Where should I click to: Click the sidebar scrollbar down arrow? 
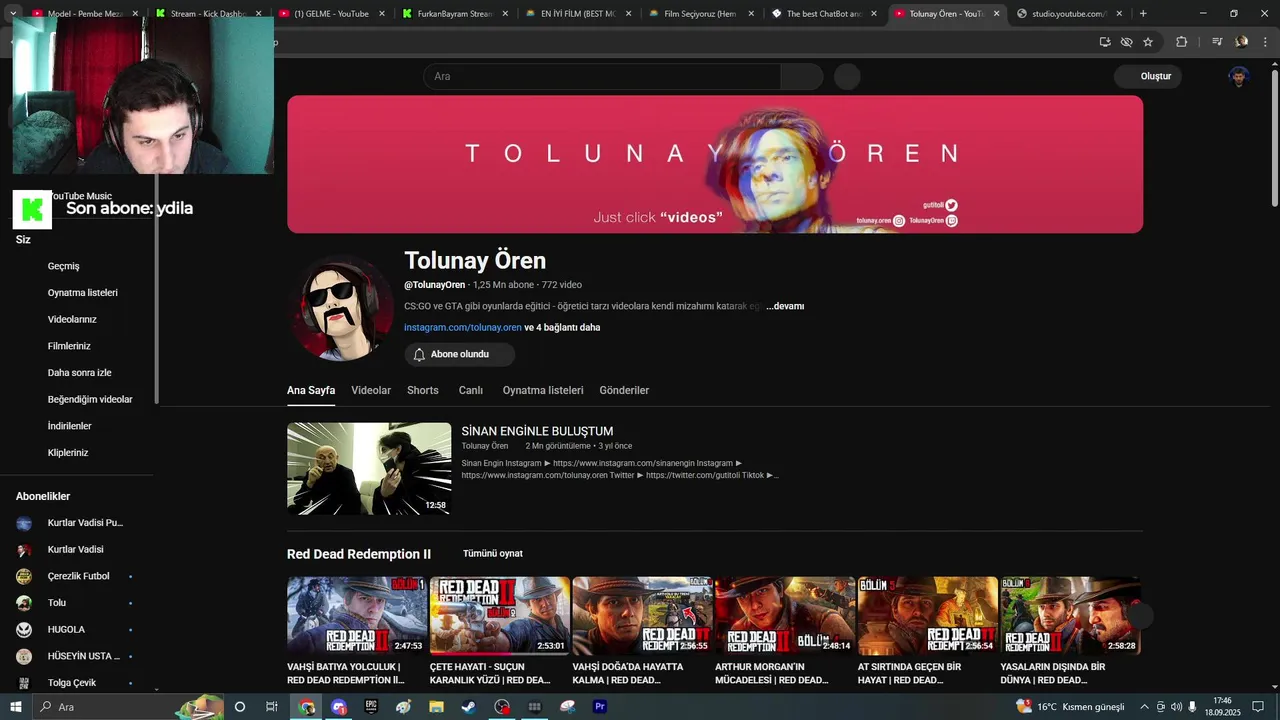157,688
